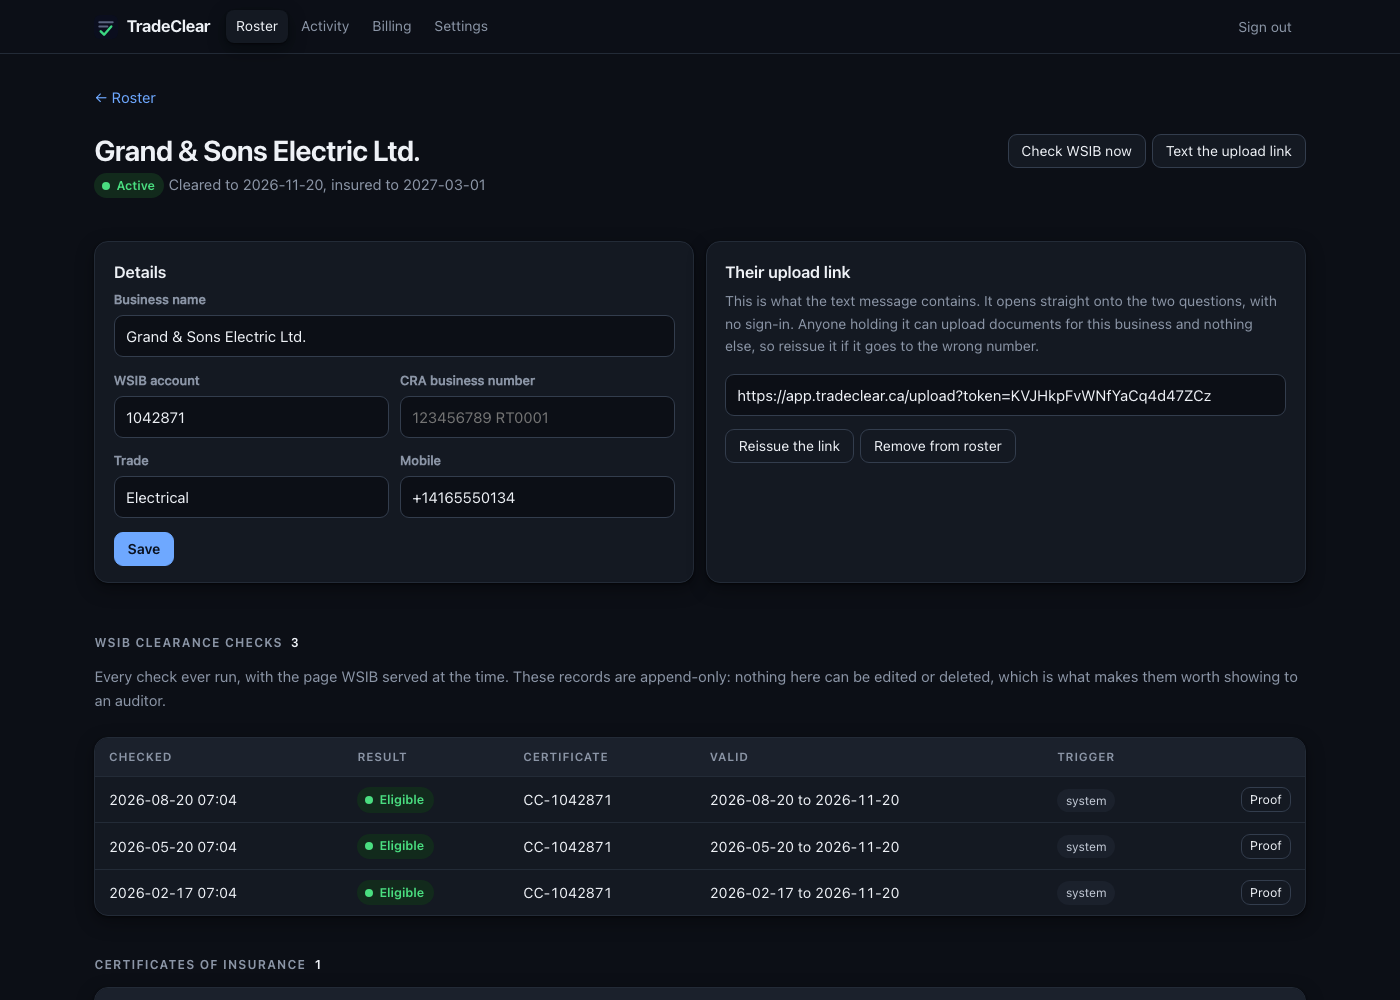Open Proof for the 2026-08-20 check
1400x1000 pixels.
(x=1265, y=800)
